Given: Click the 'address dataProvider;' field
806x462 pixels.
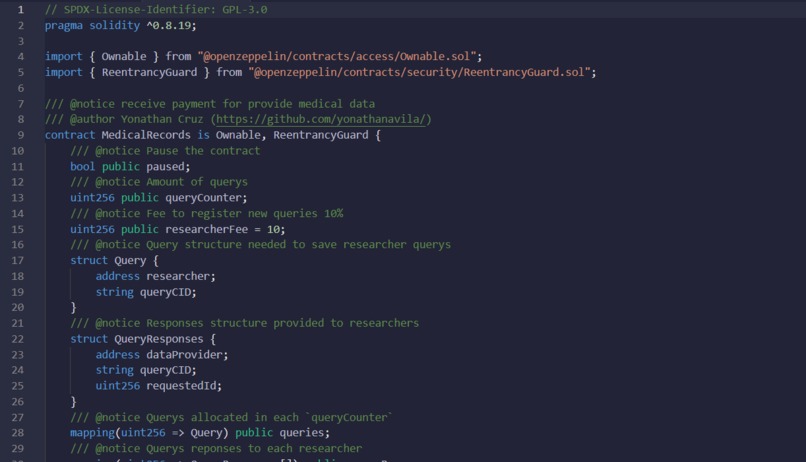Looking at the screenshot, I should coord(161,355).
